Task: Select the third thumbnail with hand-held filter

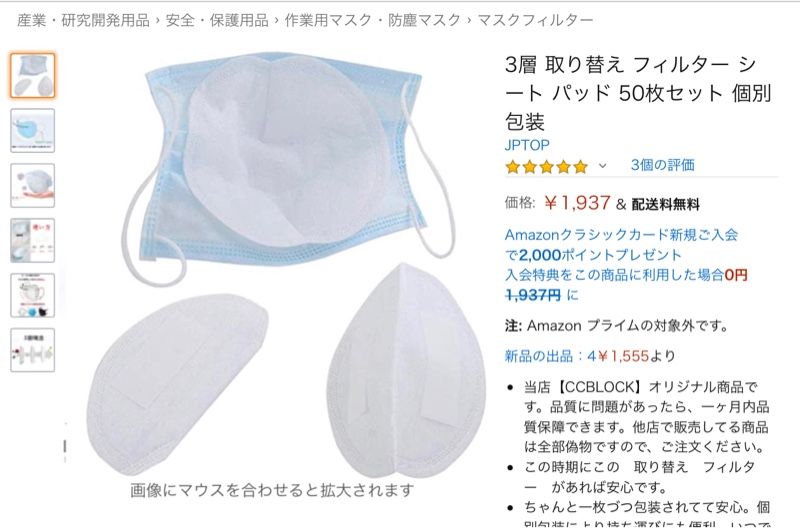Action: (33, 186)
